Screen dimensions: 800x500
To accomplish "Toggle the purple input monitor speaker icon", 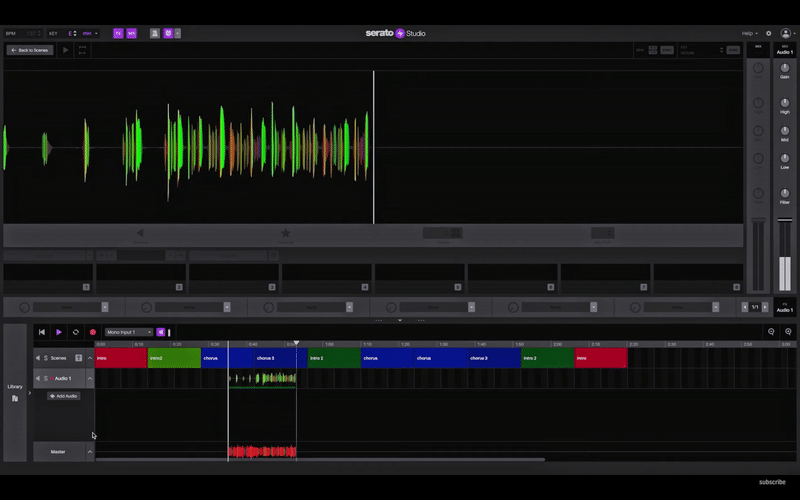I will point(160,332).
